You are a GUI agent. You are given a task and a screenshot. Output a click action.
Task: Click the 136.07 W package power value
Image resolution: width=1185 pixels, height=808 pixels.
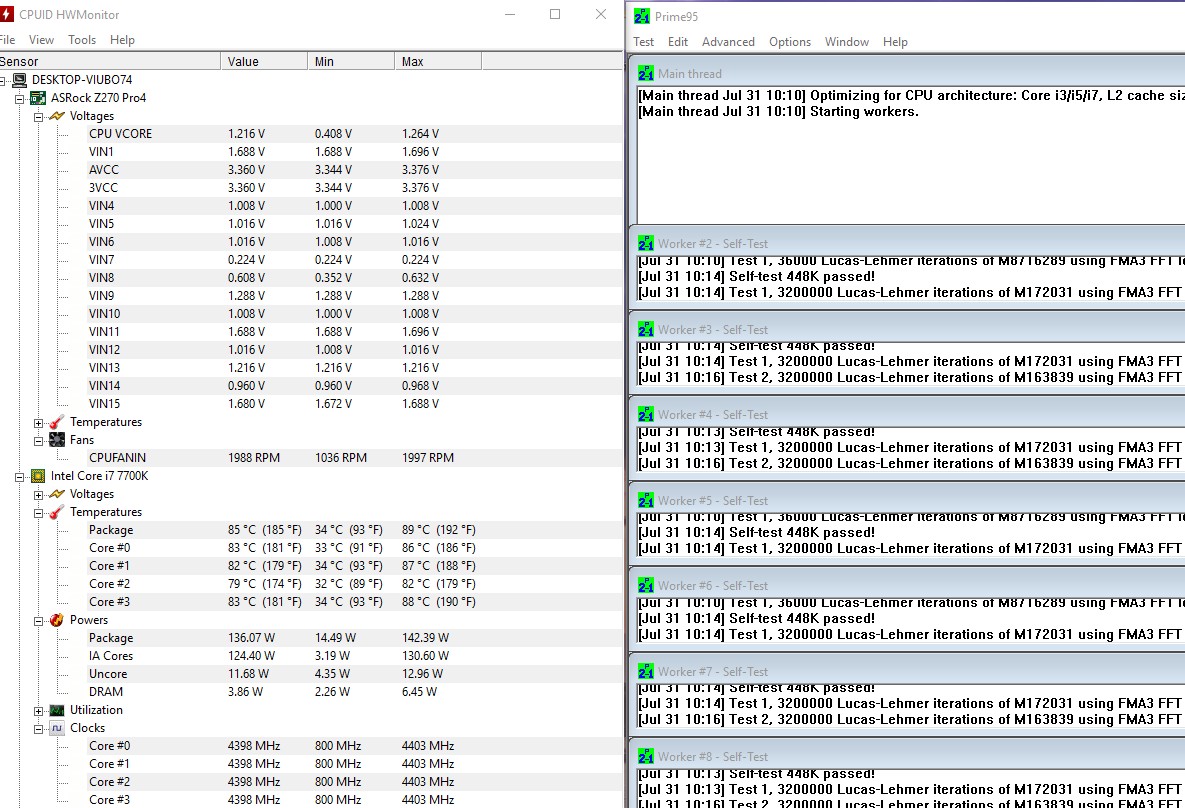252,638
